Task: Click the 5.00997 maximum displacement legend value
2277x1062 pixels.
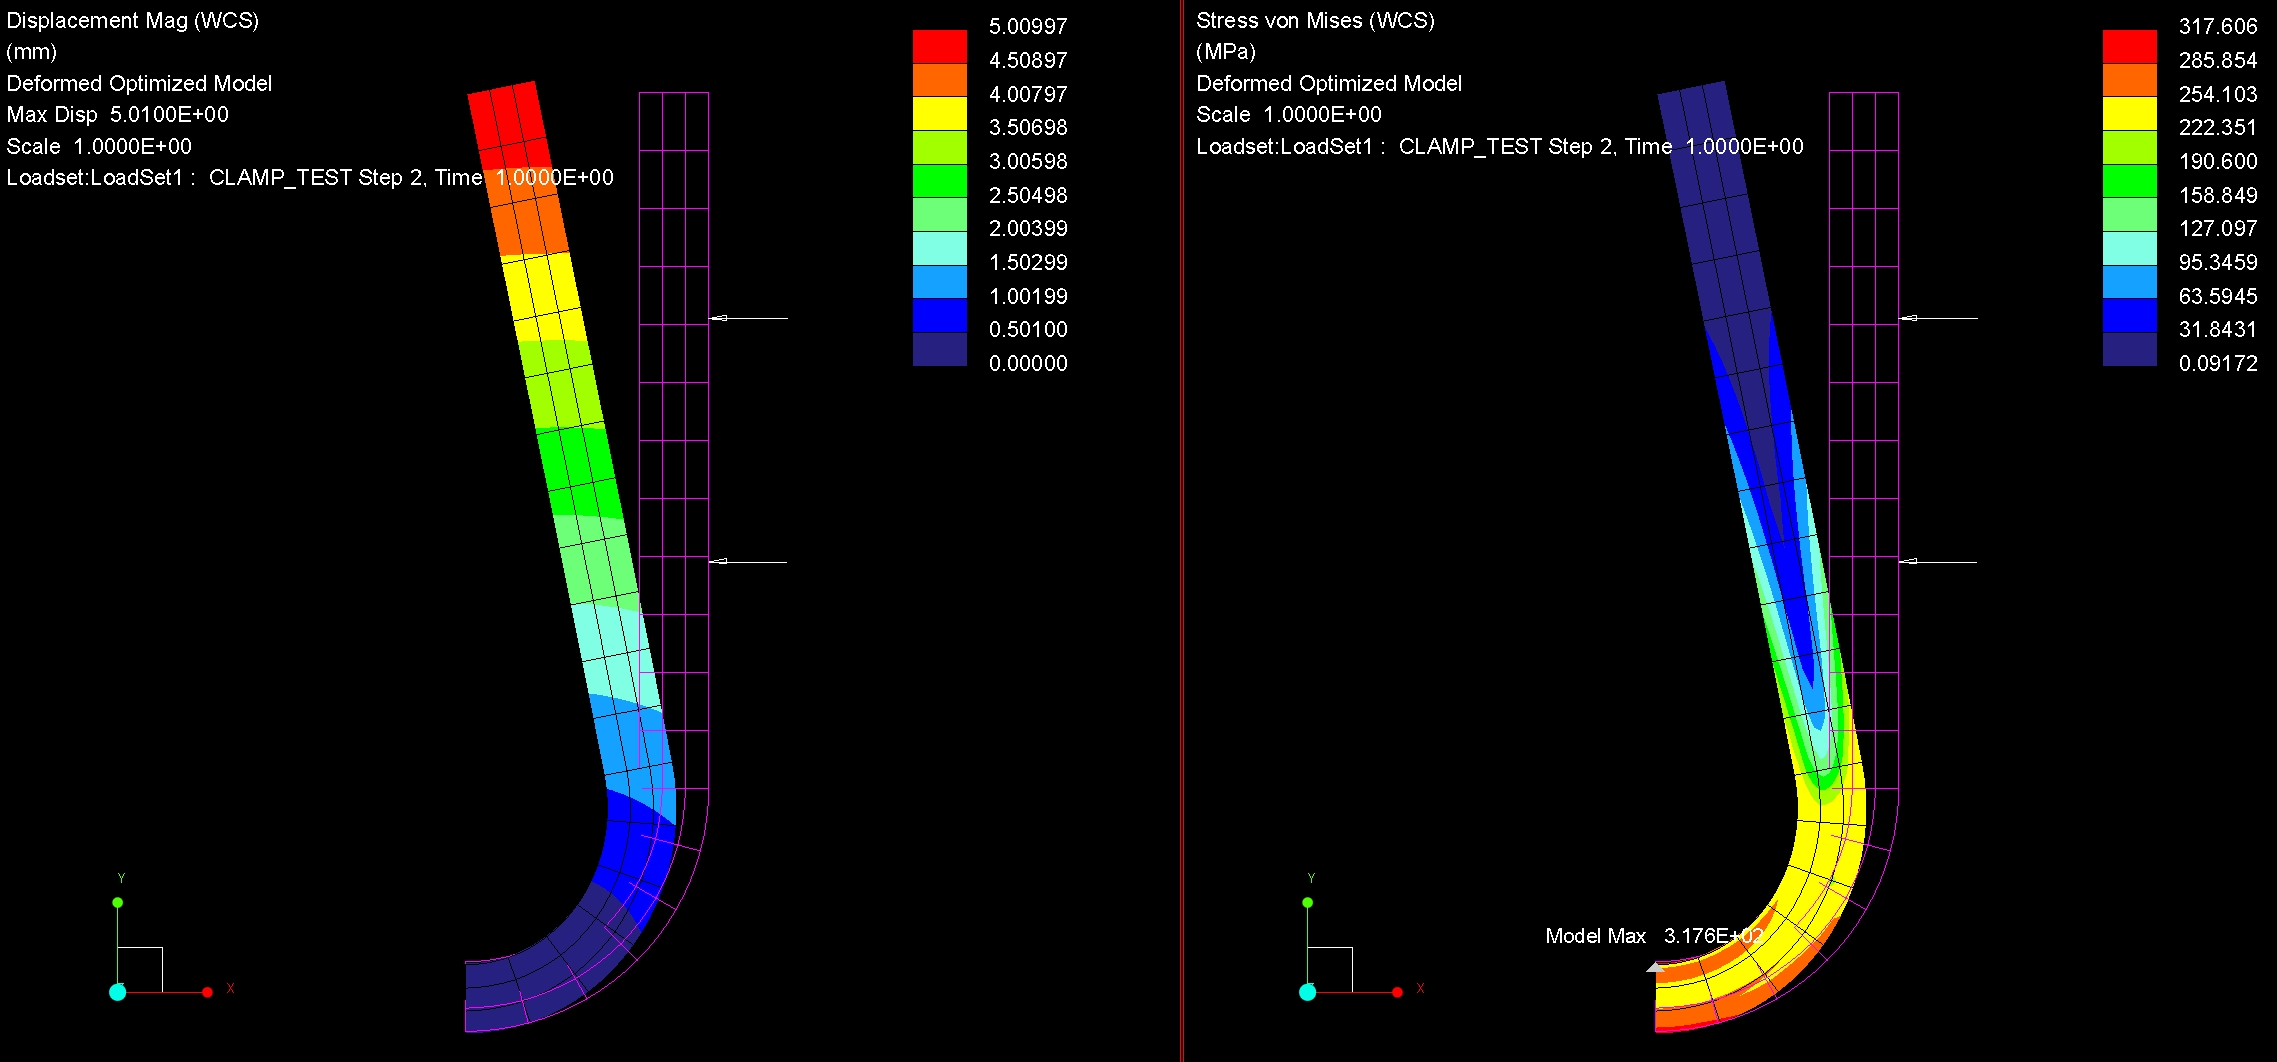Action: point(1027,27)
